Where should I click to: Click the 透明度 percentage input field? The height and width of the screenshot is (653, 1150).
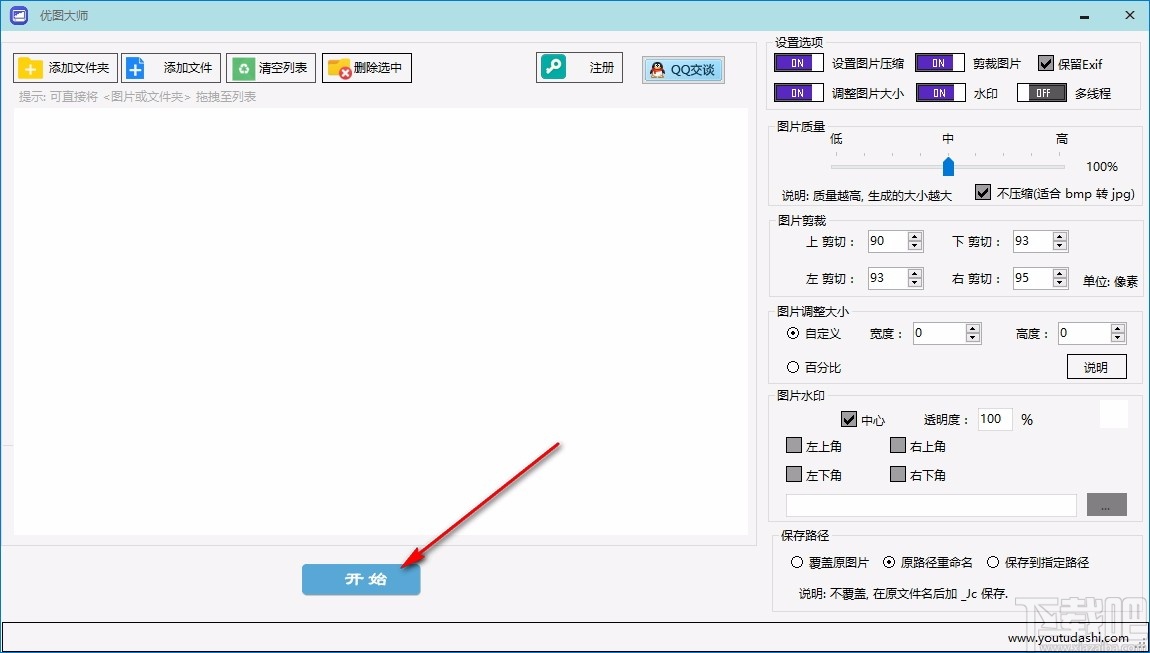coord(994,419)
